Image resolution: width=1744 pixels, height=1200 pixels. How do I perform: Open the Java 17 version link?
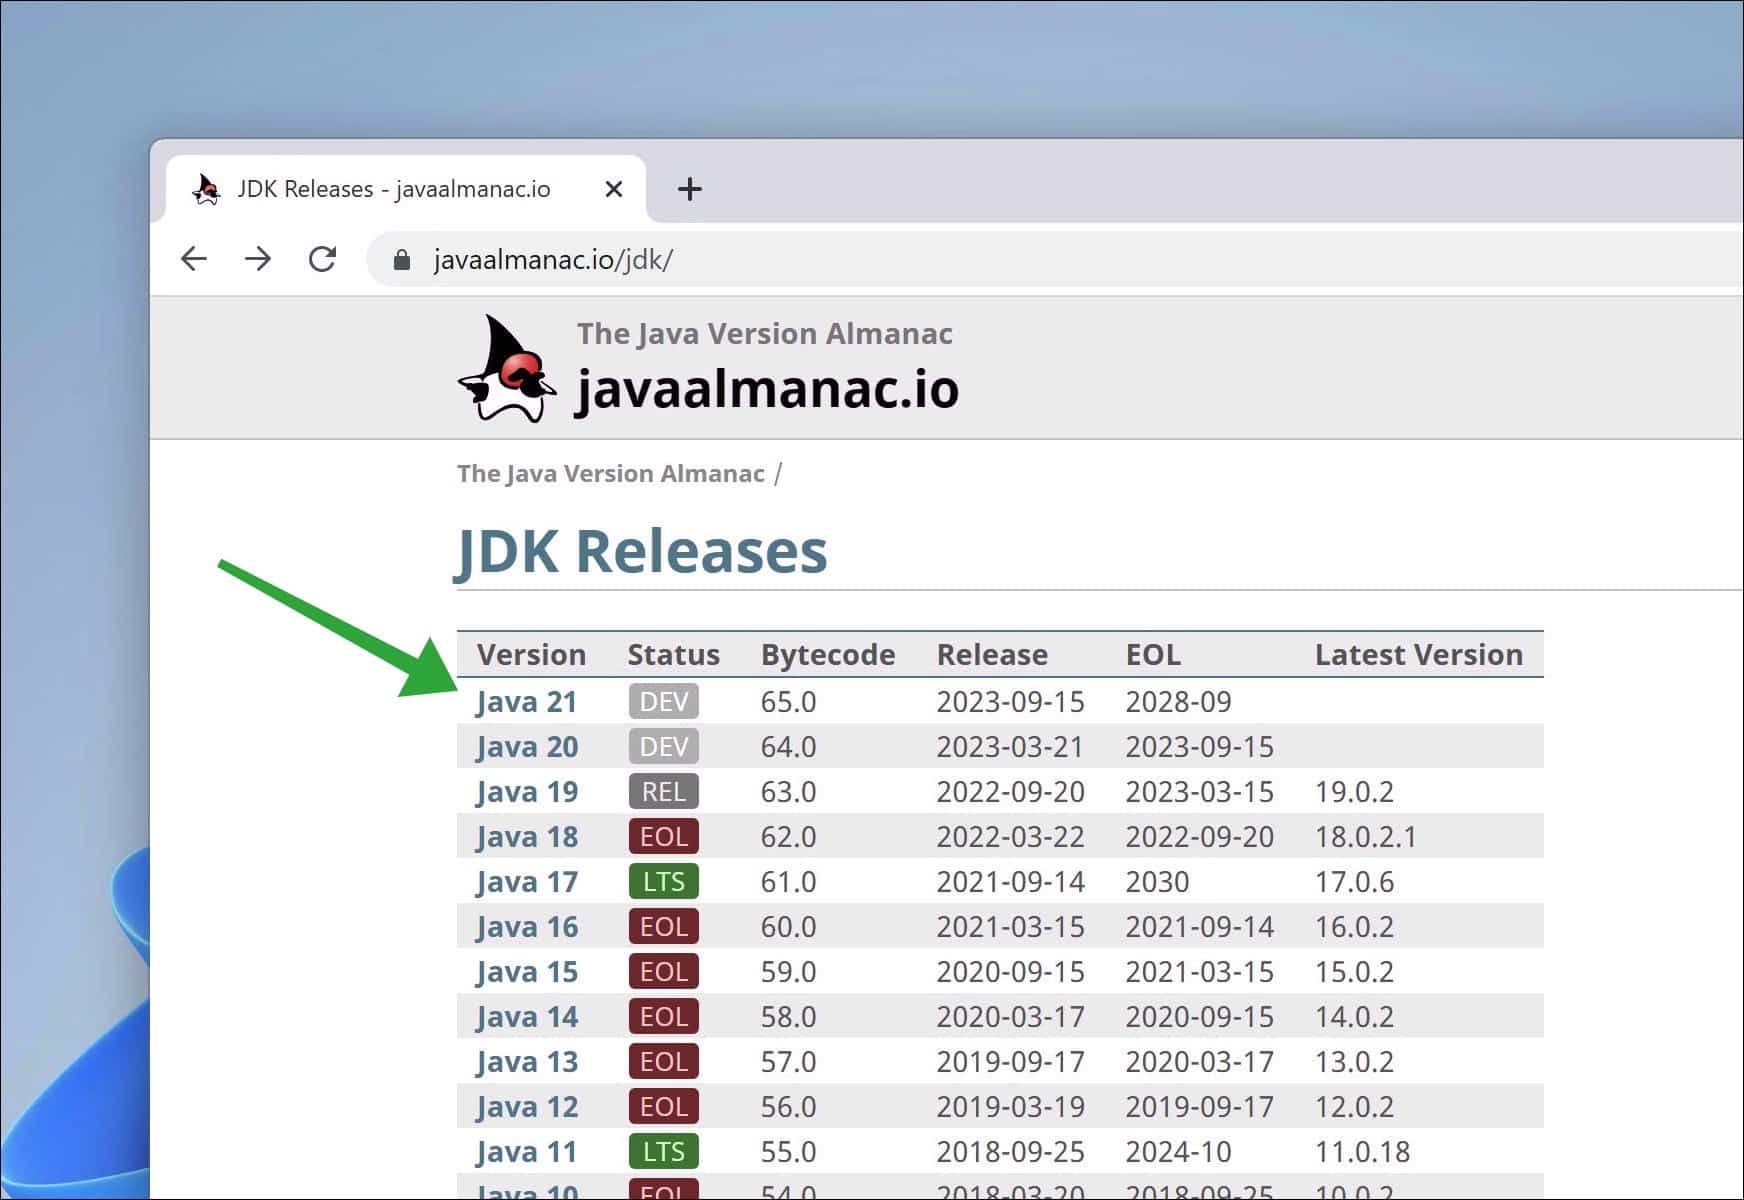527,882
